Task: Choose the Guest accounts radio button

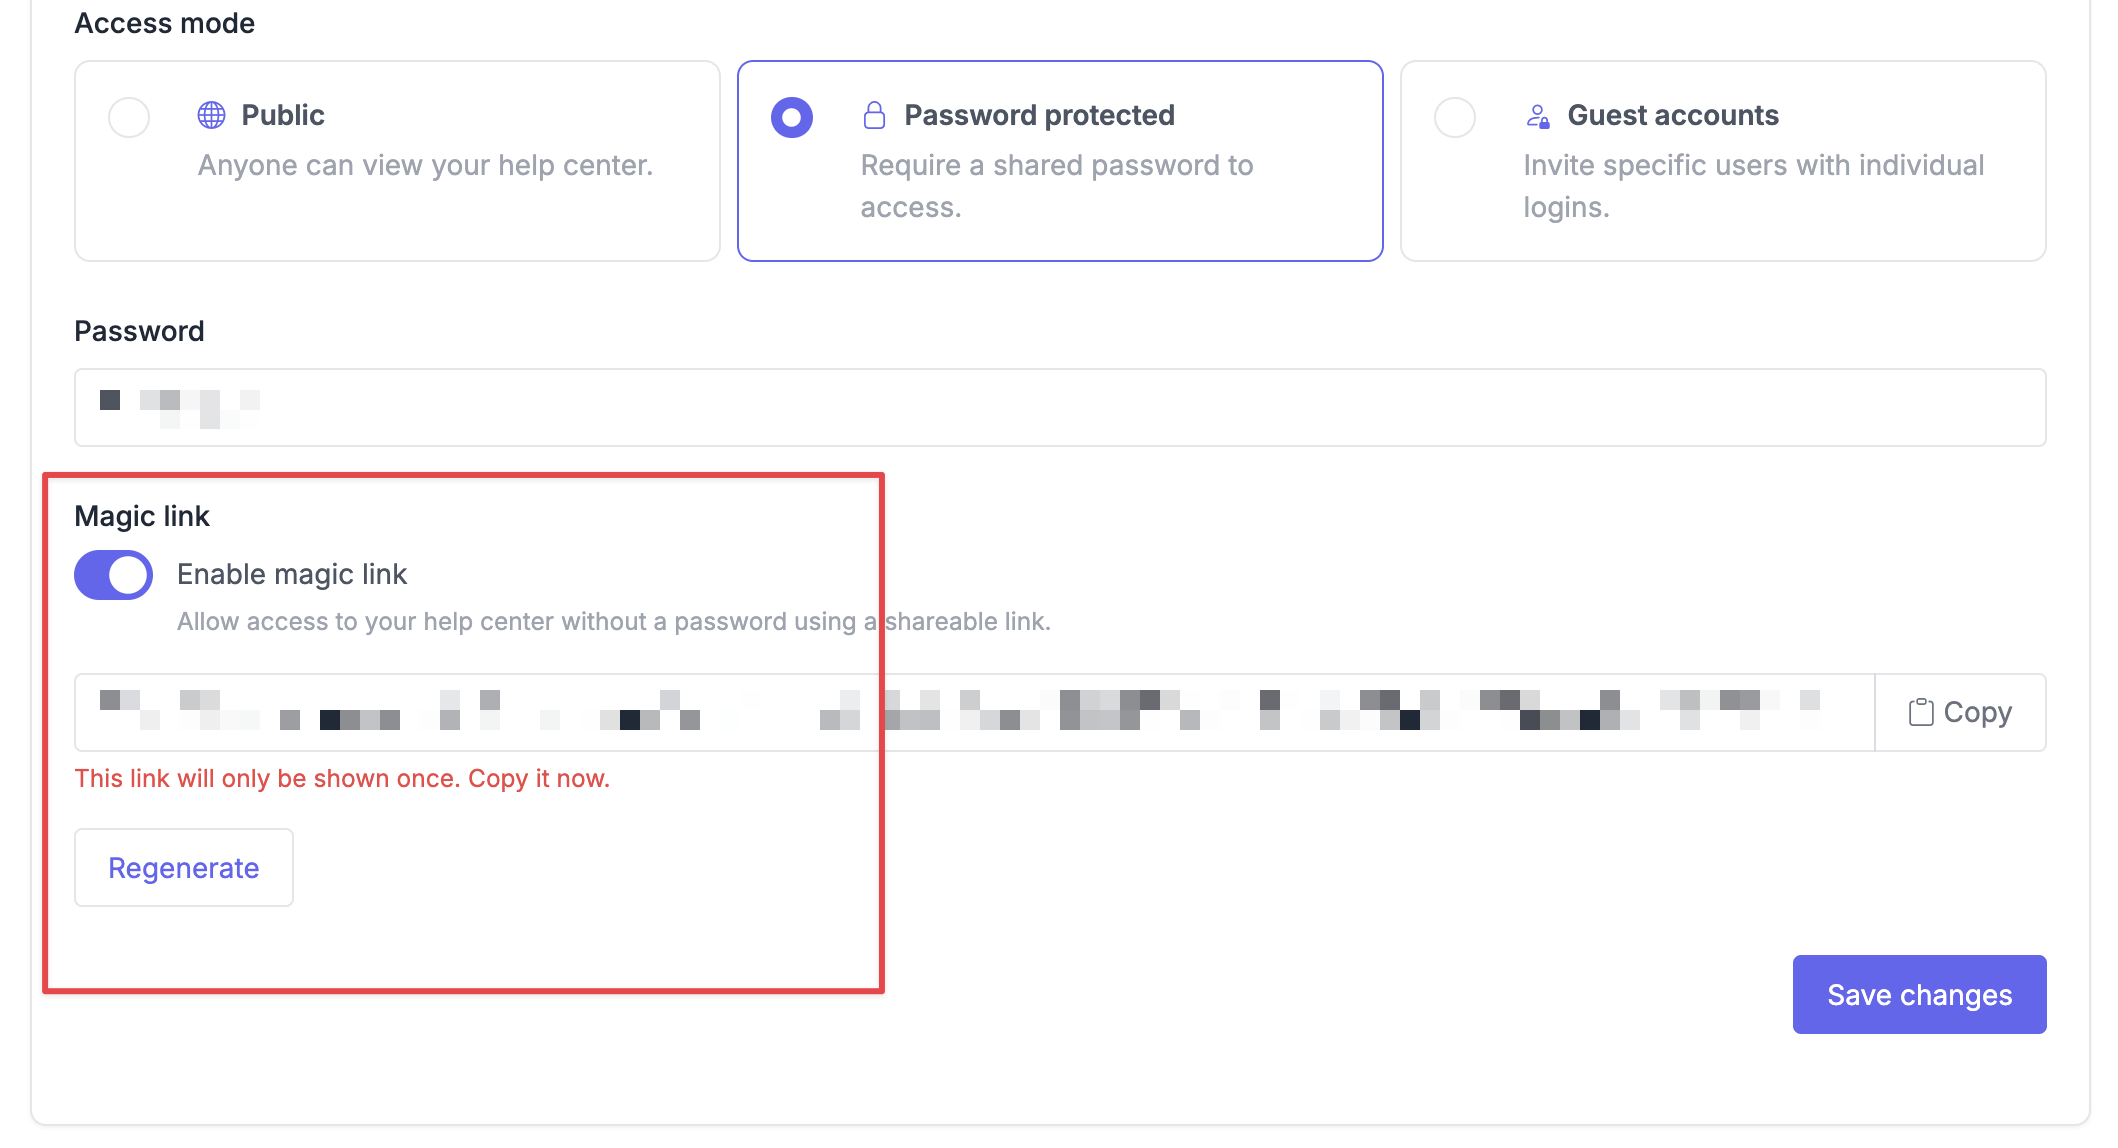Action: tap(1455, 117)
